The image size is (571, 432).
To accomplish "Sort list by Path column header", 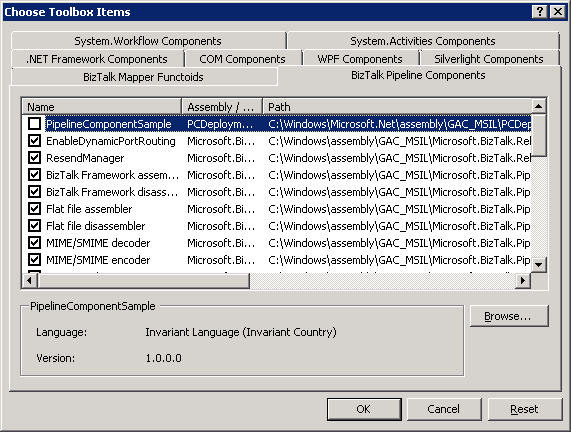I will tap(397, 107).
